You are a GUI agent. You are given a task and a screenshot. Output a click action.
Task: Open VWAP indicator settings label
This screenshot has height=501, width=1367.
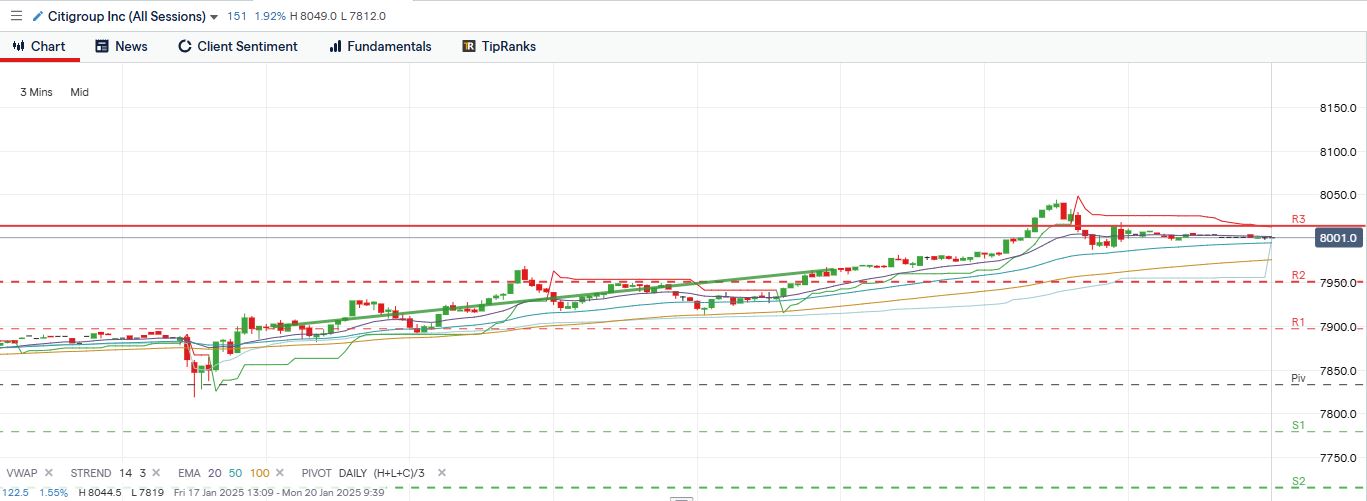[22, 473]
